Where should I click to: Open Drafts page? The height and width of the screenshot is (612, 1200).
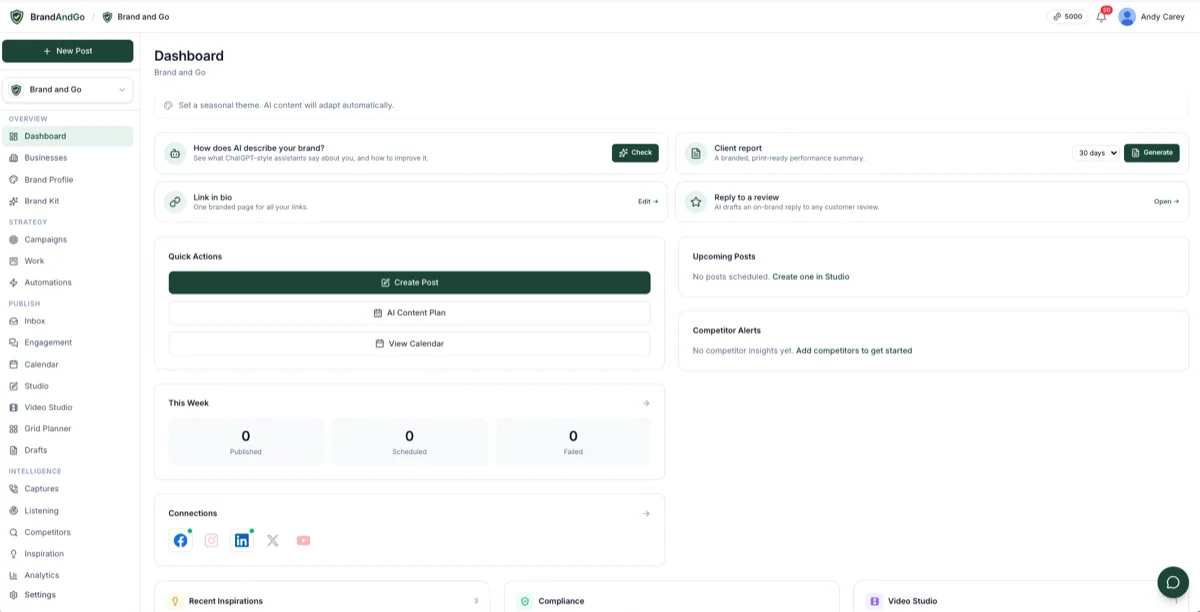[x=68, y=451]
